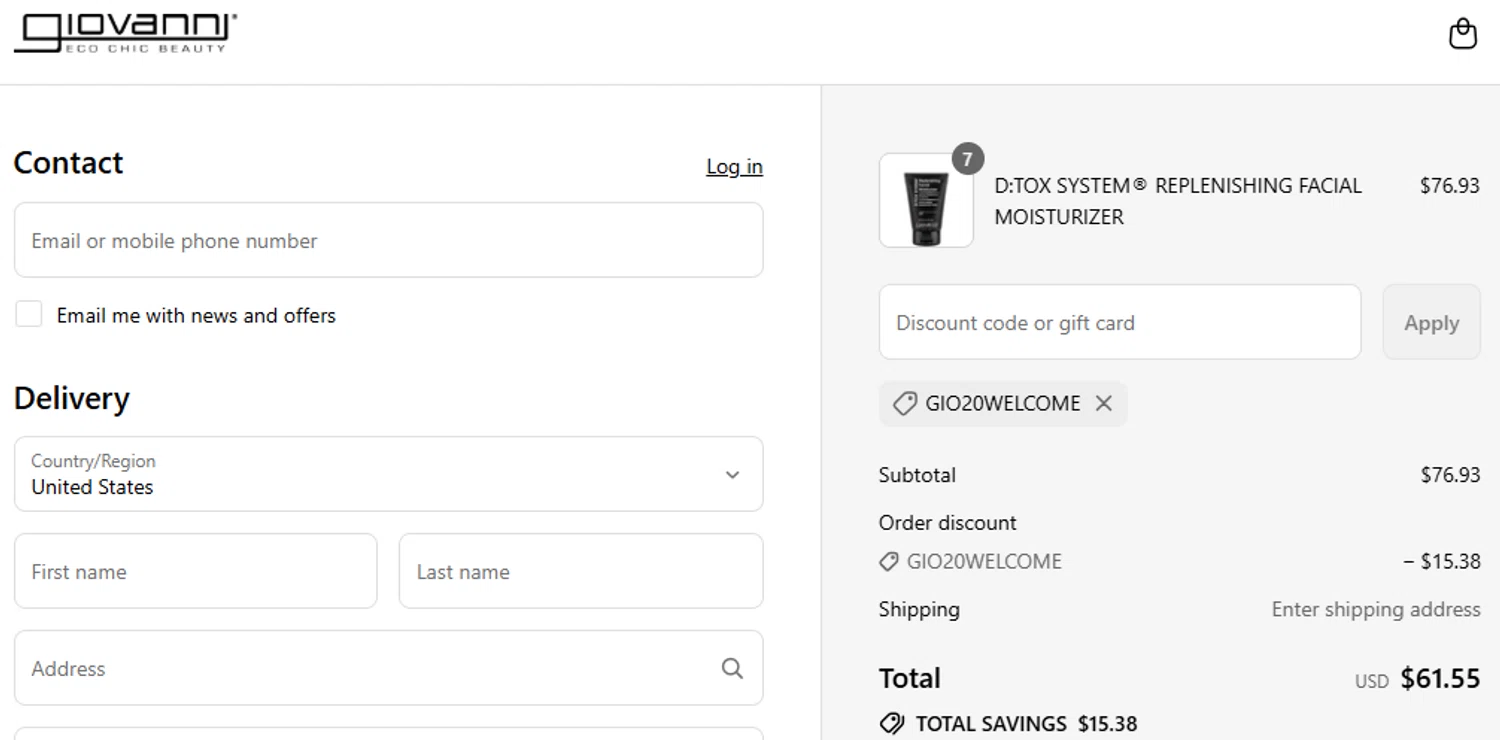The width and height of the screenshot is (1500, 740).
Task: Click the item quantity badge showing 7
Action: coord(967,158)
